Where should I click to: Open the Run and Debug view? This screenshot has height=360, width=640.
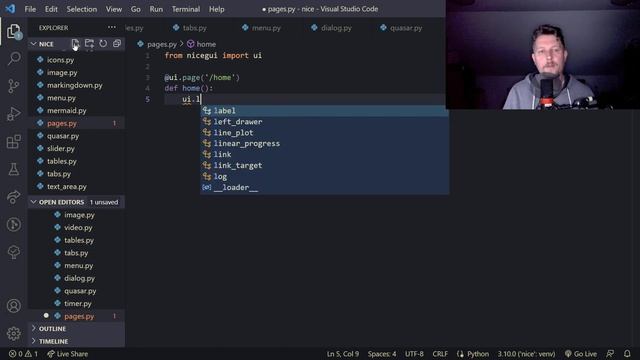13,114
